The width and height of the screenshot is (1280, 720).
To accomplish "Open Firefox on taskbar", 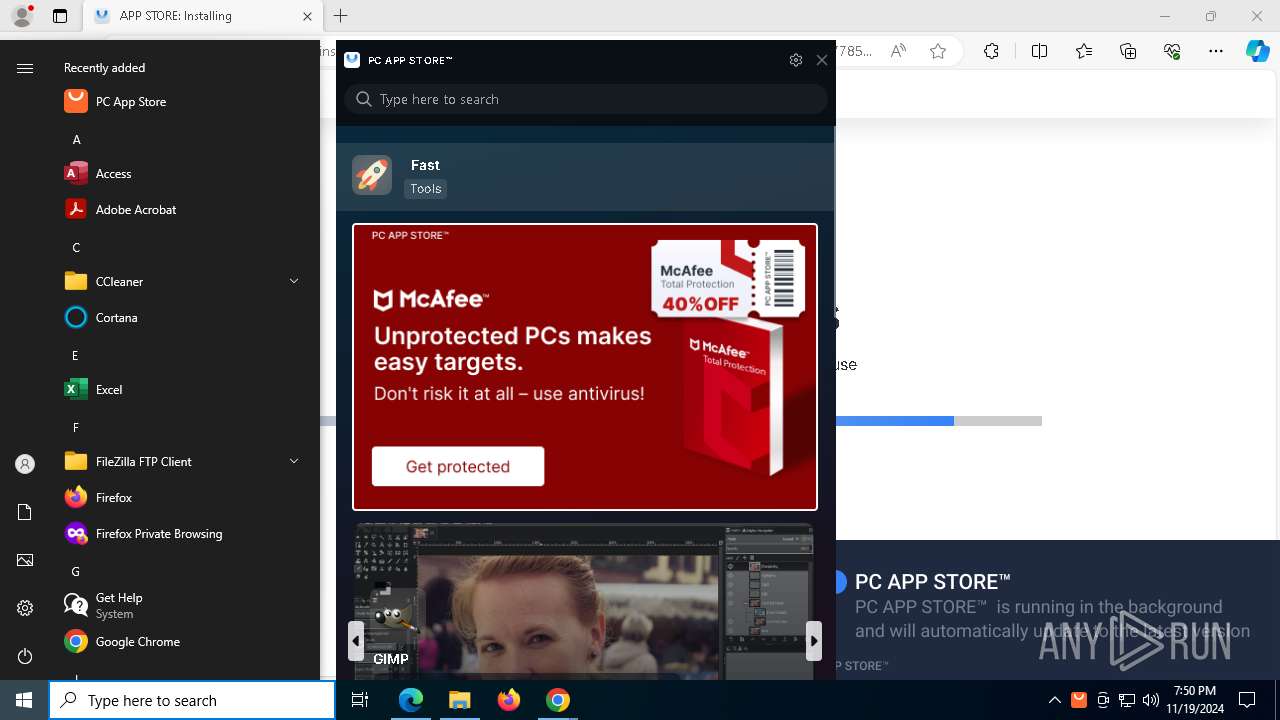I will pyautogui.click(x=509, y=700).
